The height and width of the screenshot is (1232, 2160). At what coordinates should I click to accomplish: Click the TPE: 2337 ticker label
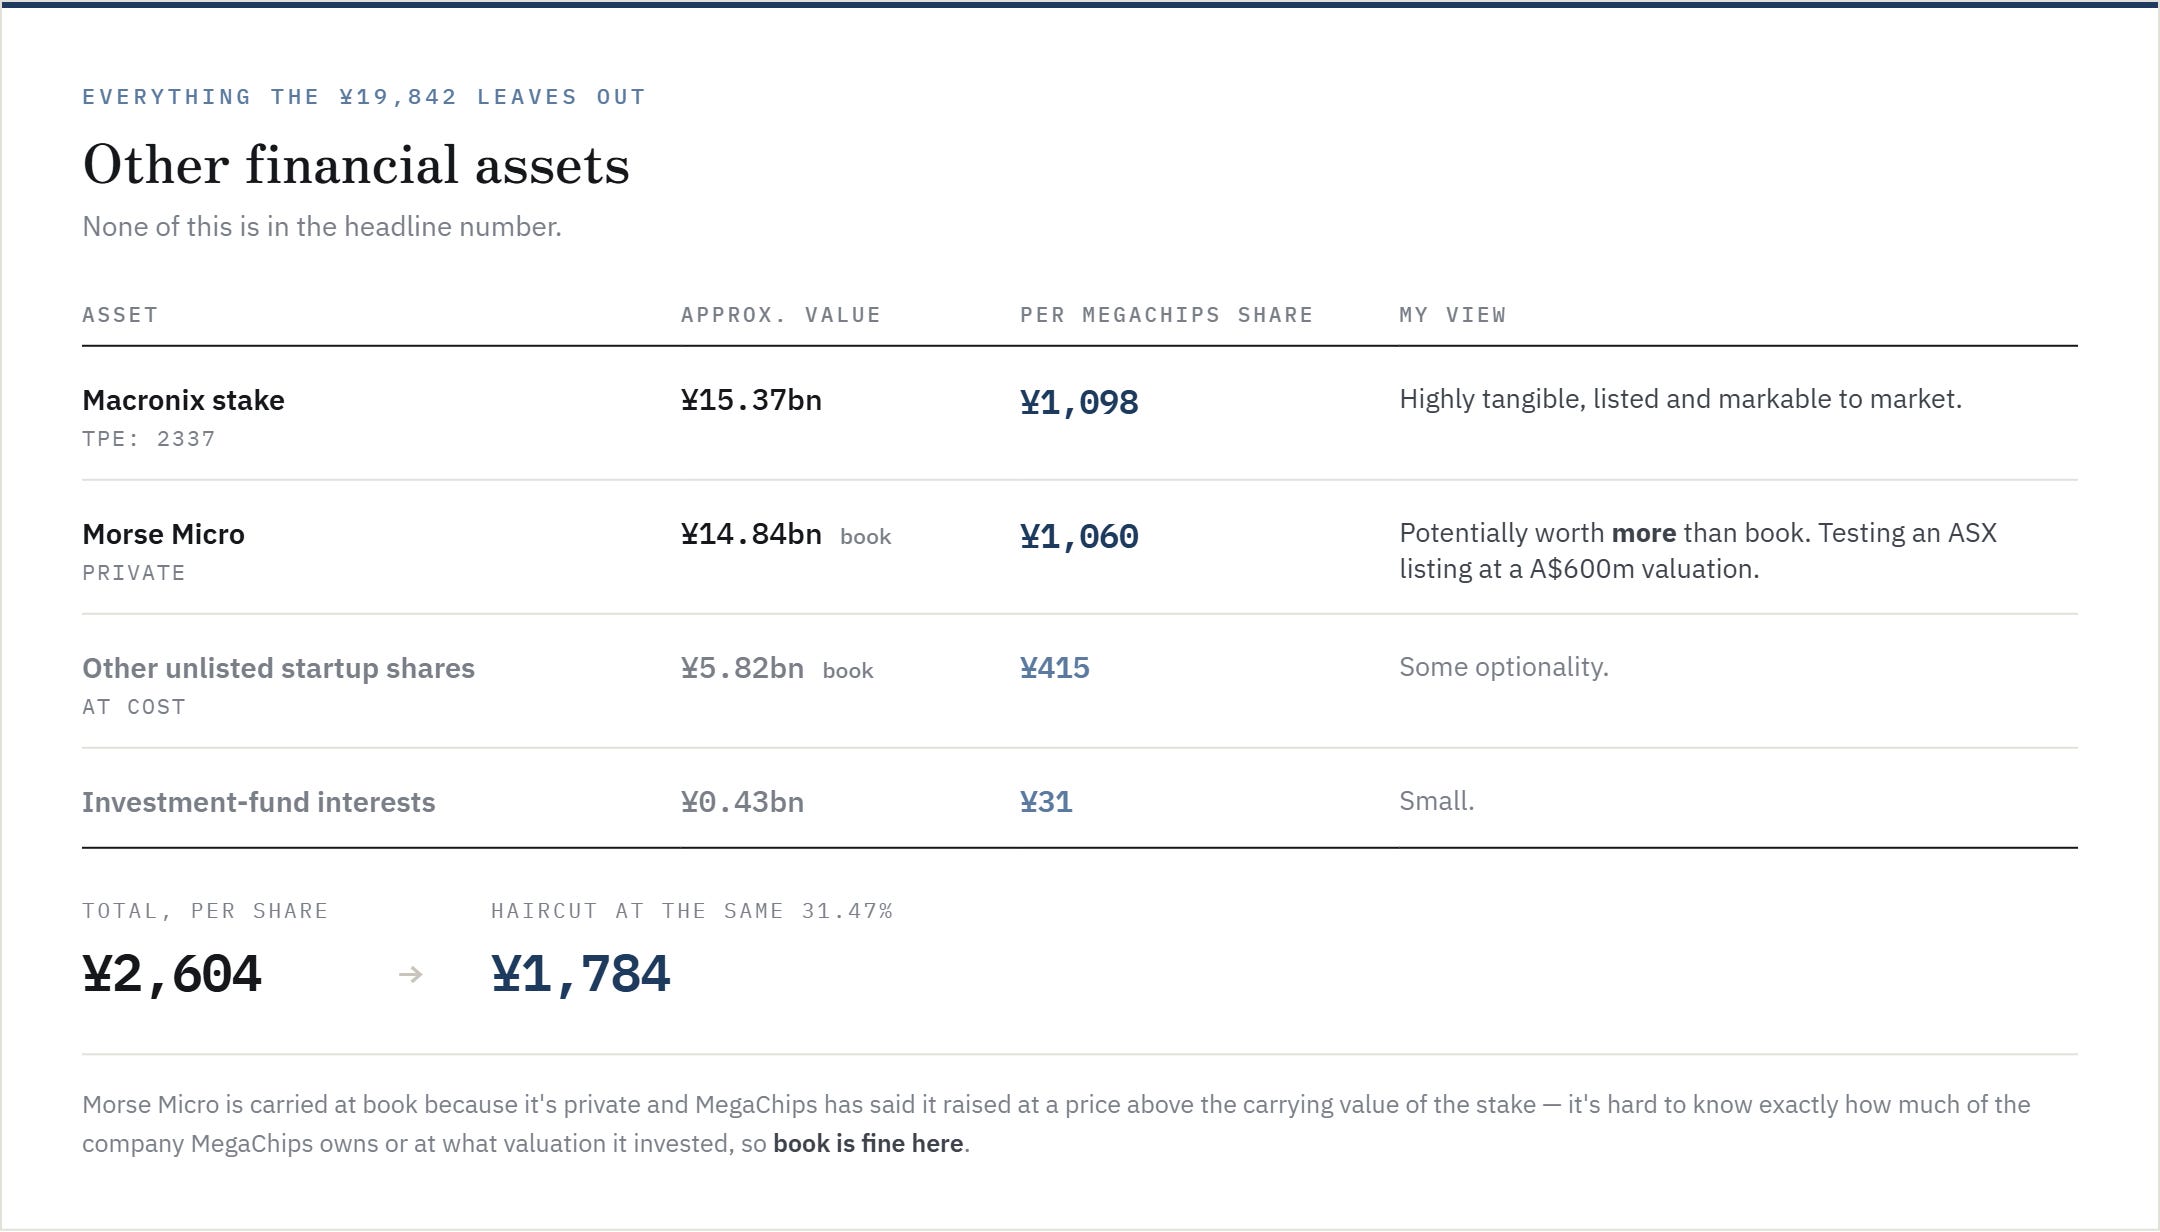point(149,439)
